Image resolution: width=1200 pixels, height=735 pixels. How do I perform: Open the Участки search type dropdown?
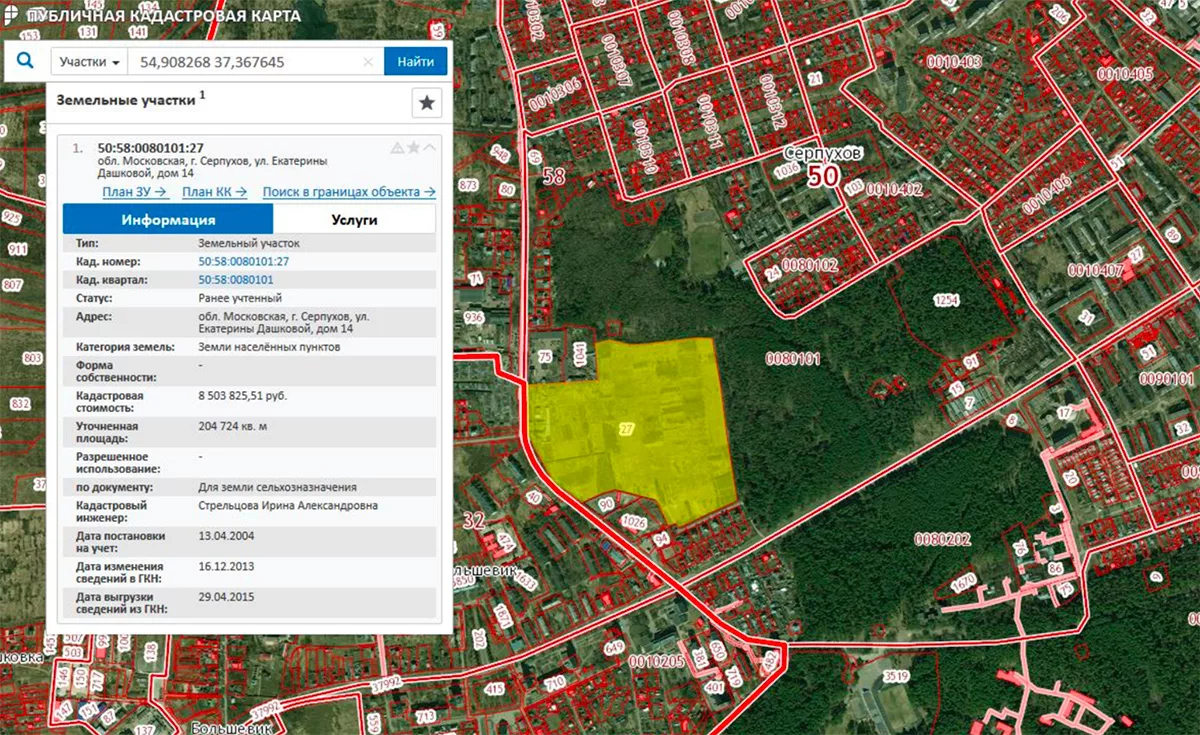90,62
